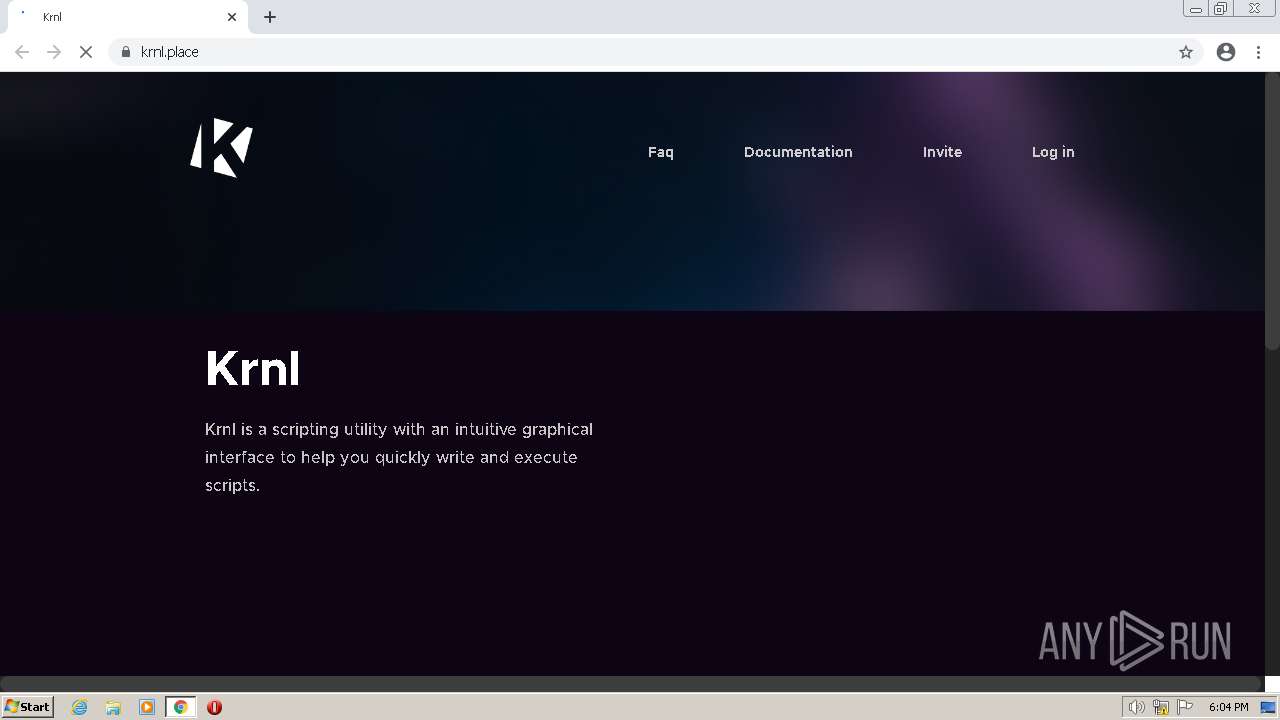The height and width of the screenshot is (720, 1280).
Task: Open a new browser tab
Action: pos(270,17)
